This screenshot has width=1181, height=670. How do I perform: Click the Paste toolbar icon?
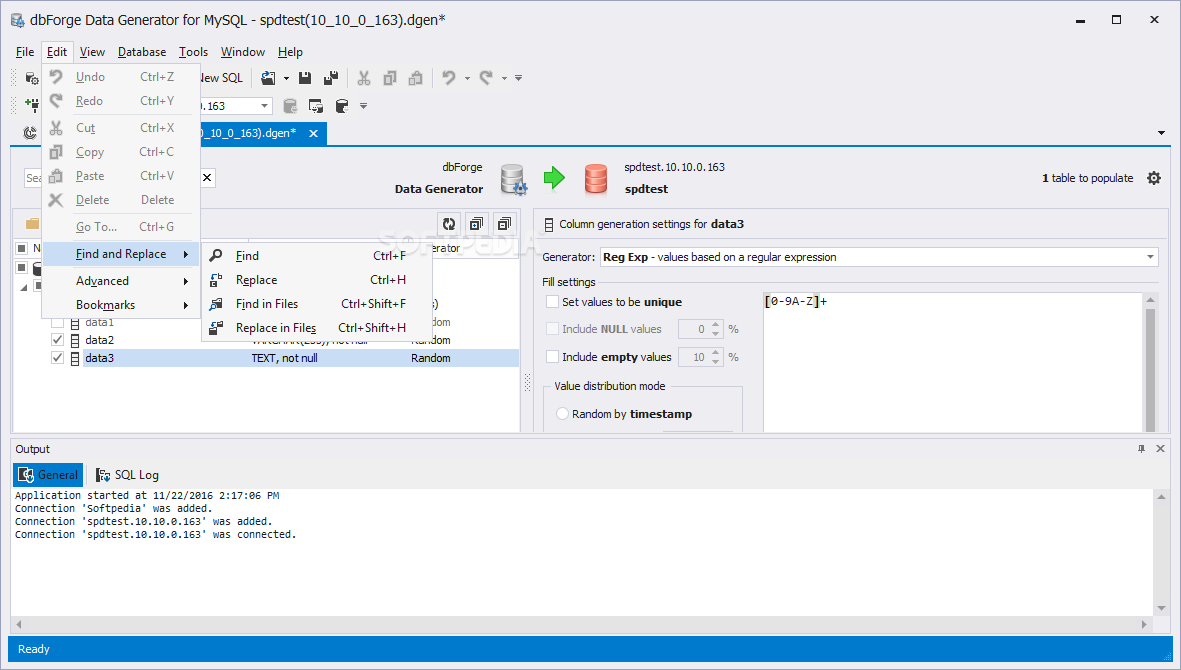(x=415, y=78)
